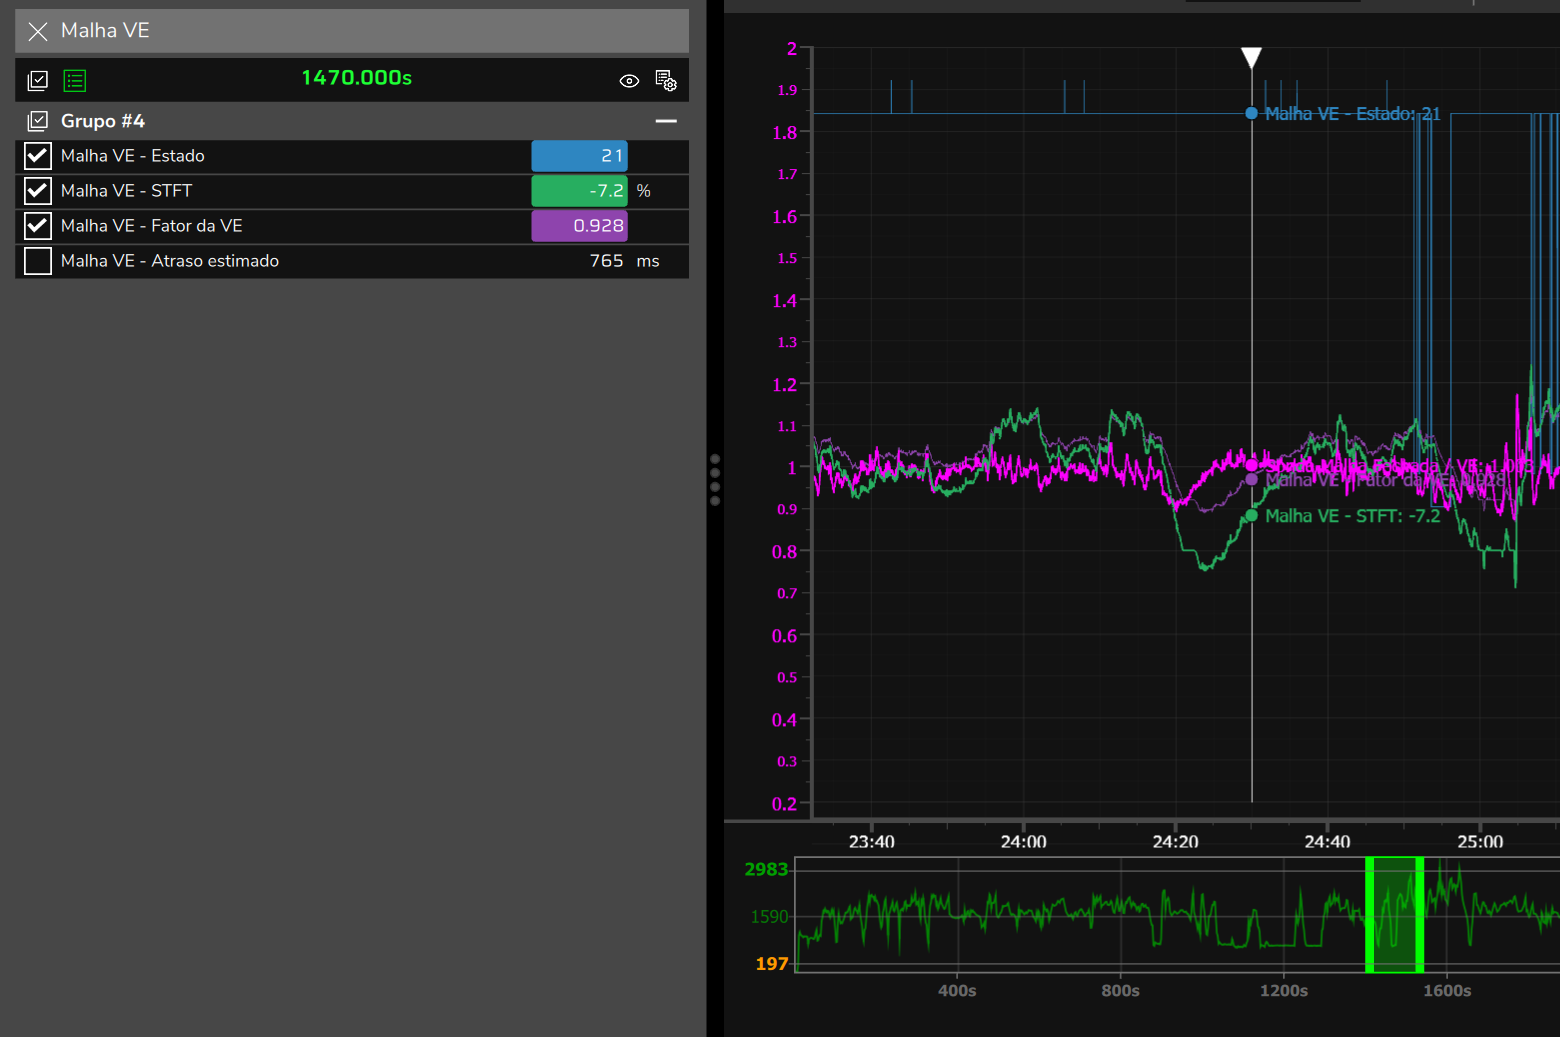This screenshot has width=1560, height=1037.
Task: Open the green list view icon
Action: click(x=75, y=80)
